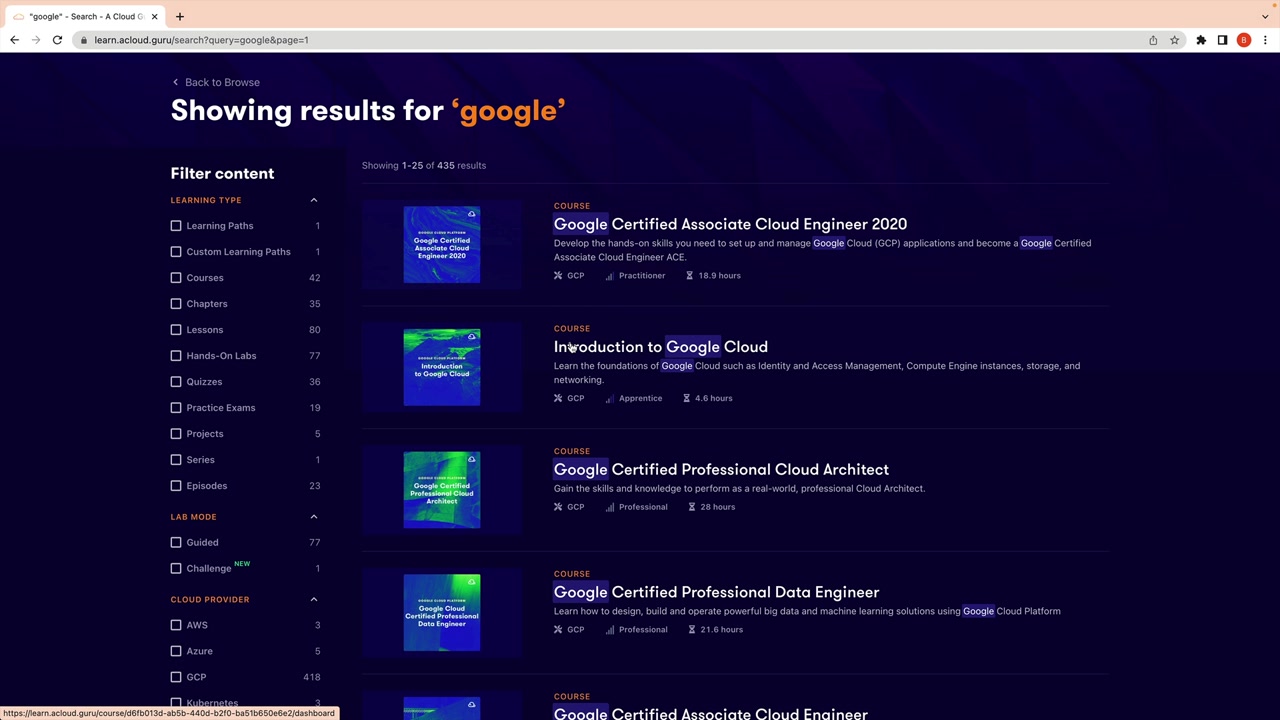1280x720 pixels.
Task: Go Back to Browse
Action: coord(215,82)
